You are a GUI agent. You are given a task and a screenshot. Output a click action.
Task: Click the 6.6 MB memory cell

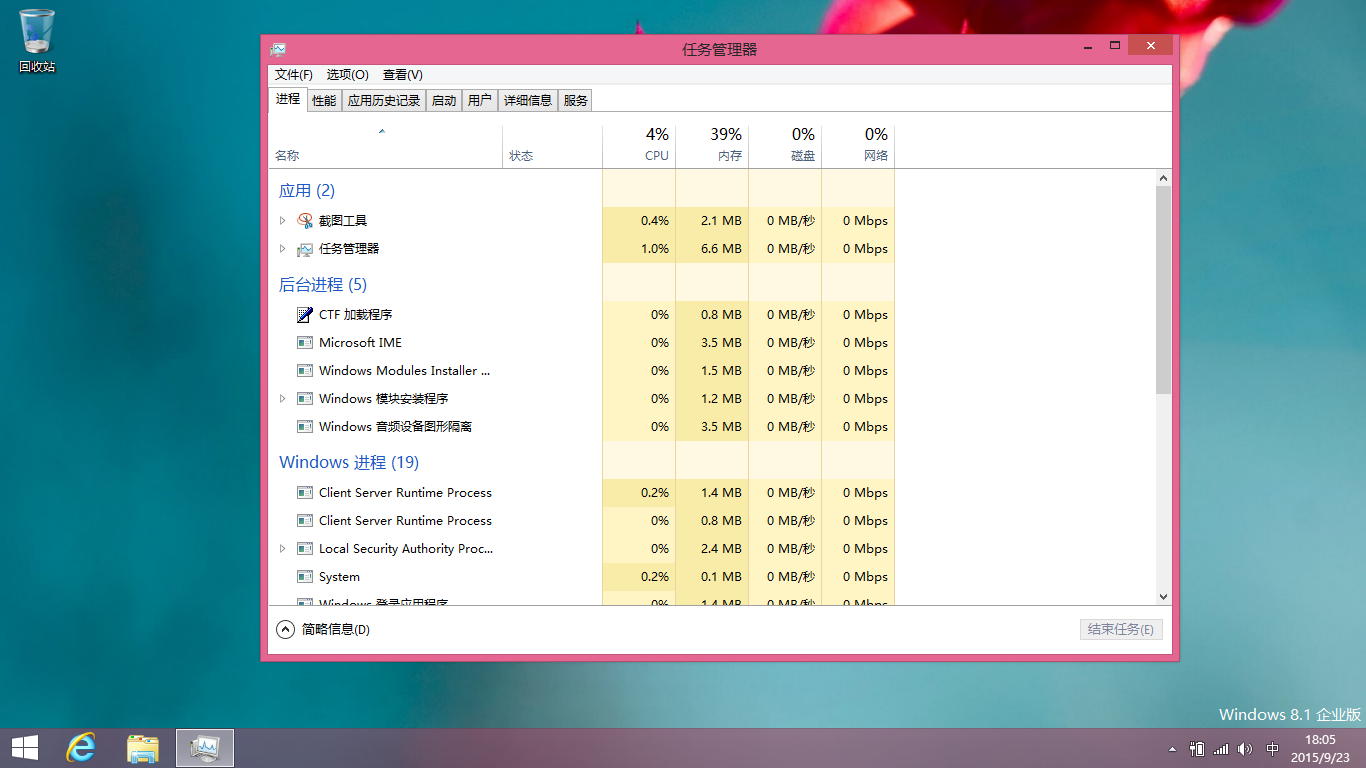[712, 249]
